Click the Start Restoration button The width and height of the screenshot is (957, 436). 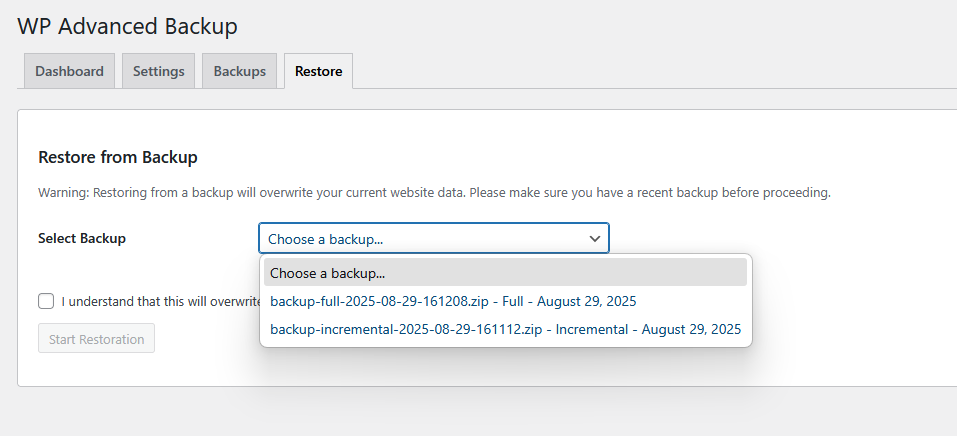(96, 338)
